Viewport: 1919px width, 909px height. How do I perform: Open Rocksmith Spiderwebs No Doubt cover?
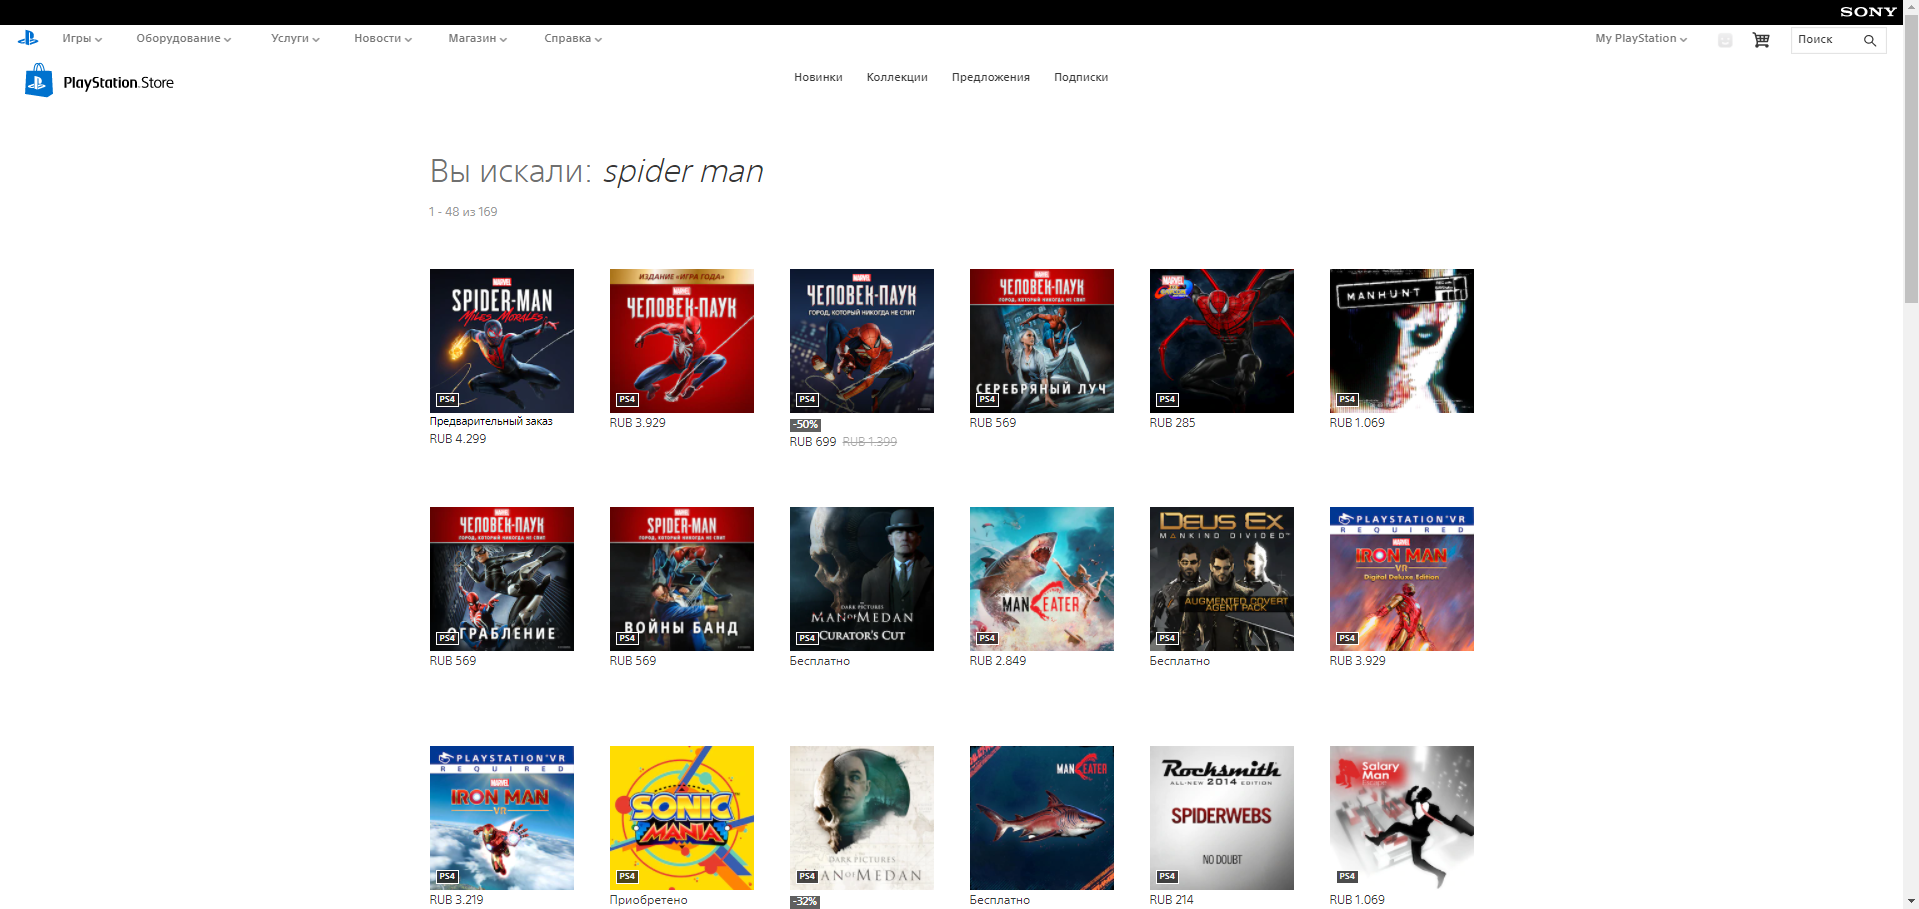[1222, 818]
